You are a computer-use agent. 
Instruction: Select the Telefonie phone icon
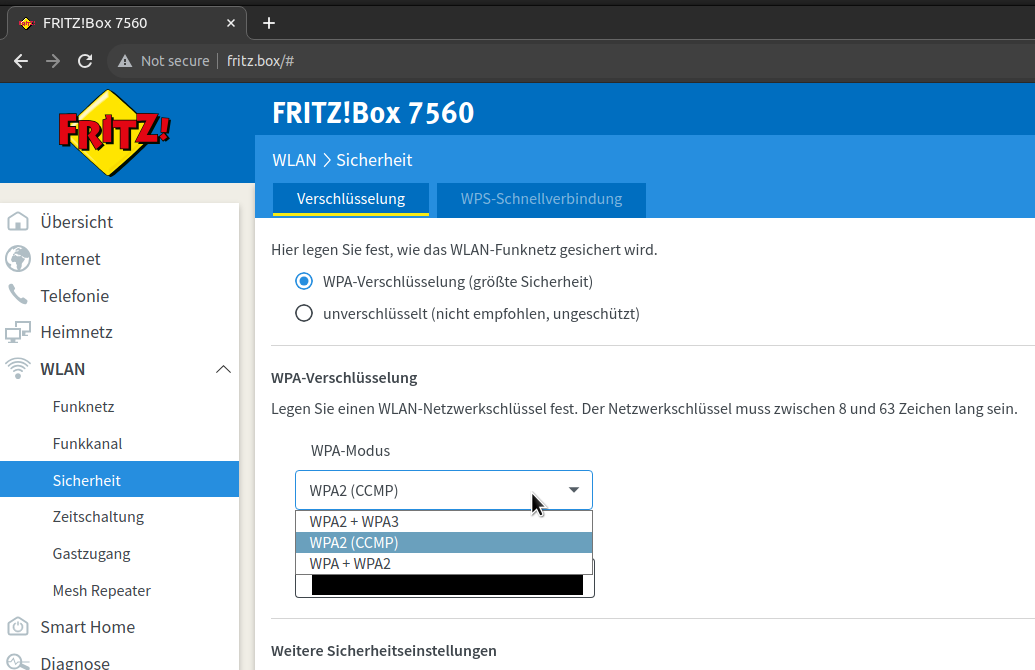(19, 295)
